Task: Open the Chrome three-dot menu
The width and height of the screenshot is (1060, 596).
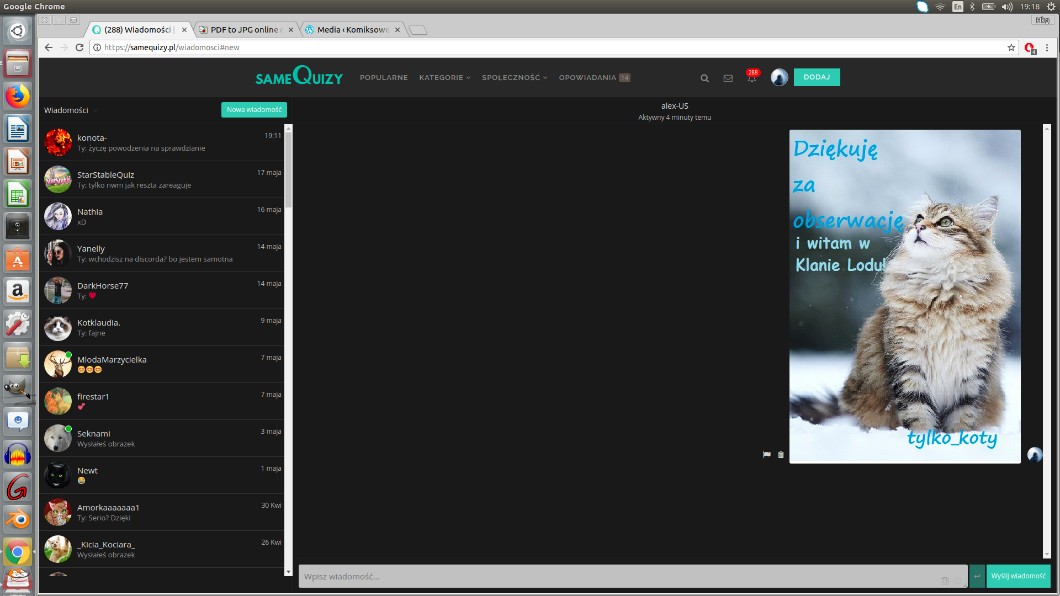Action: pyautogui.click(x=1049, y=47)
